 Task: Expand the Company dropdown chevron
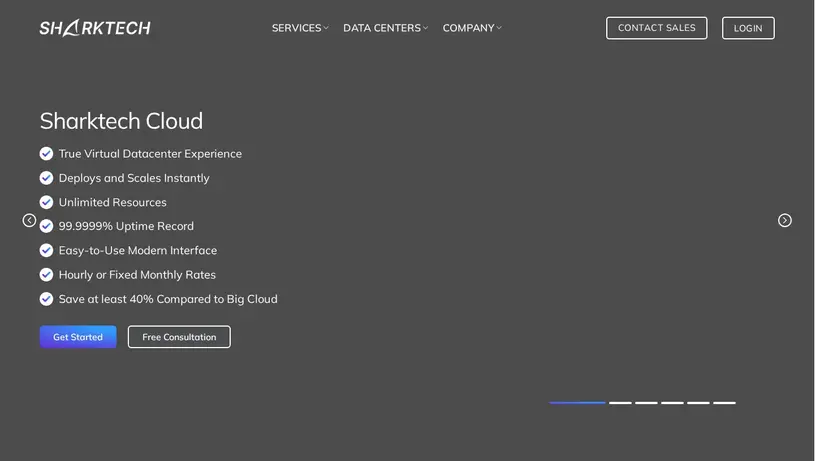[x=499, y=28]
